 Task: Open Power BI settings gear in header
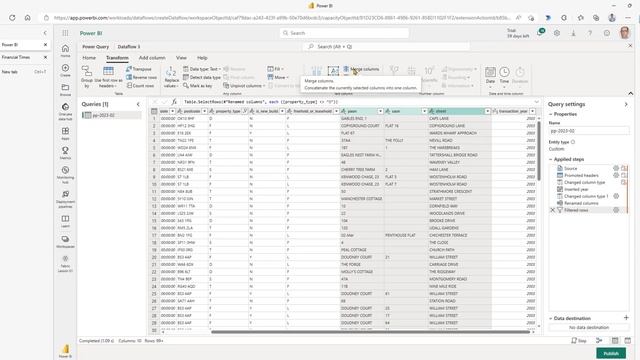coord(557,33)
